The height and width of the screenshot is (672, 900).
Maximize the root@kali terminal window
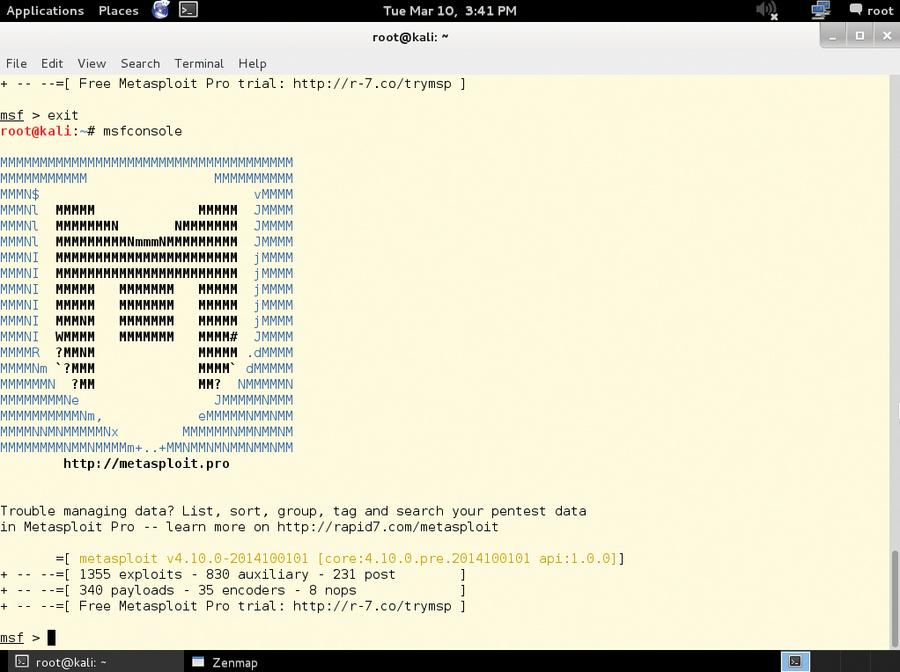[x=860, y=36]
